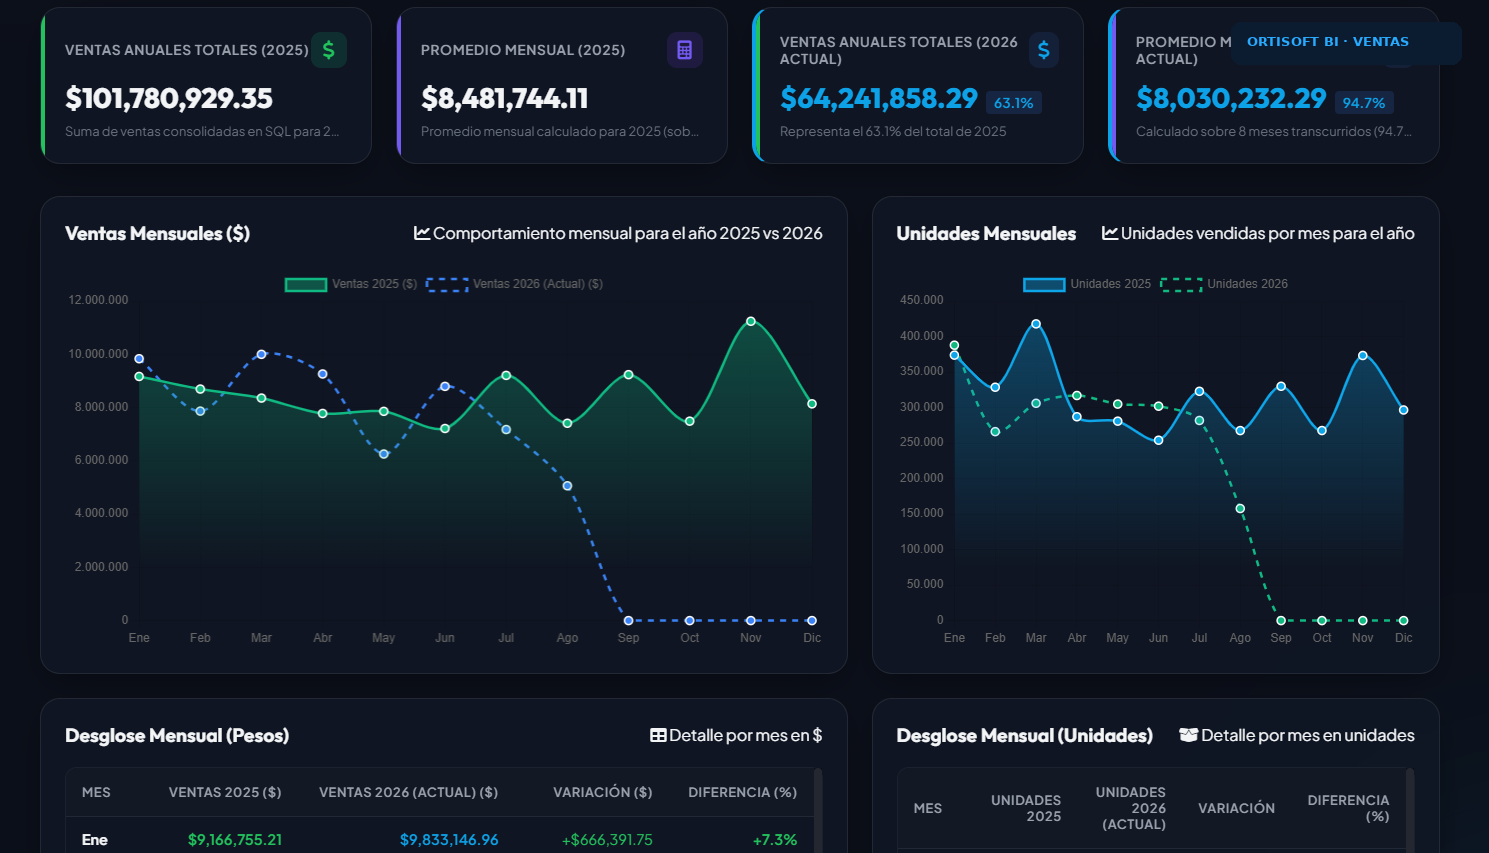Click the Unidades table vertical scrollbar
The image size is (1489, 853).
pos(1410,810)
